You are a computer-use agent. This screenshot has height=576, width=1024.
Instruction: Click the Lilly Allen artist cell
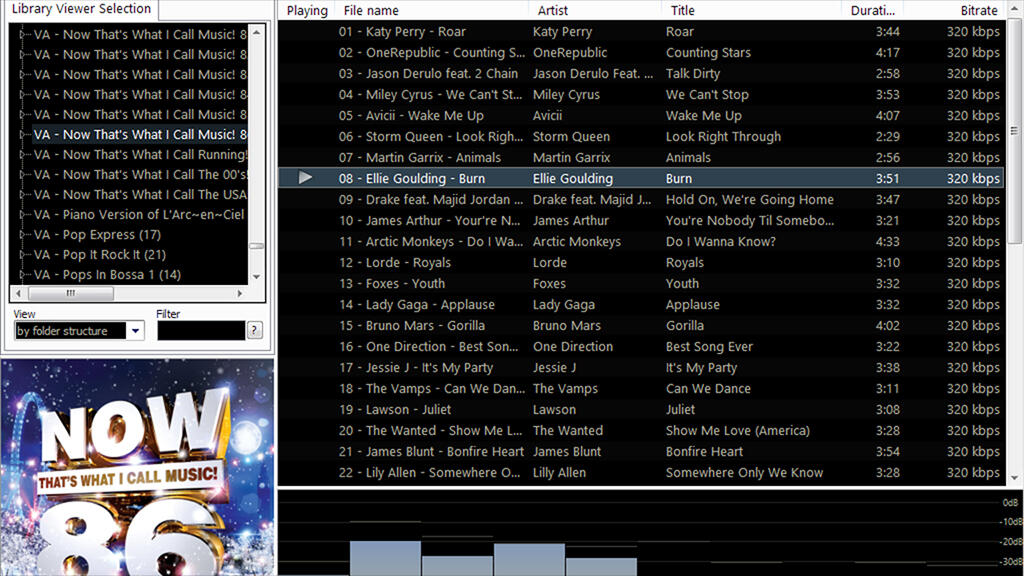click(x=559, y=472)
